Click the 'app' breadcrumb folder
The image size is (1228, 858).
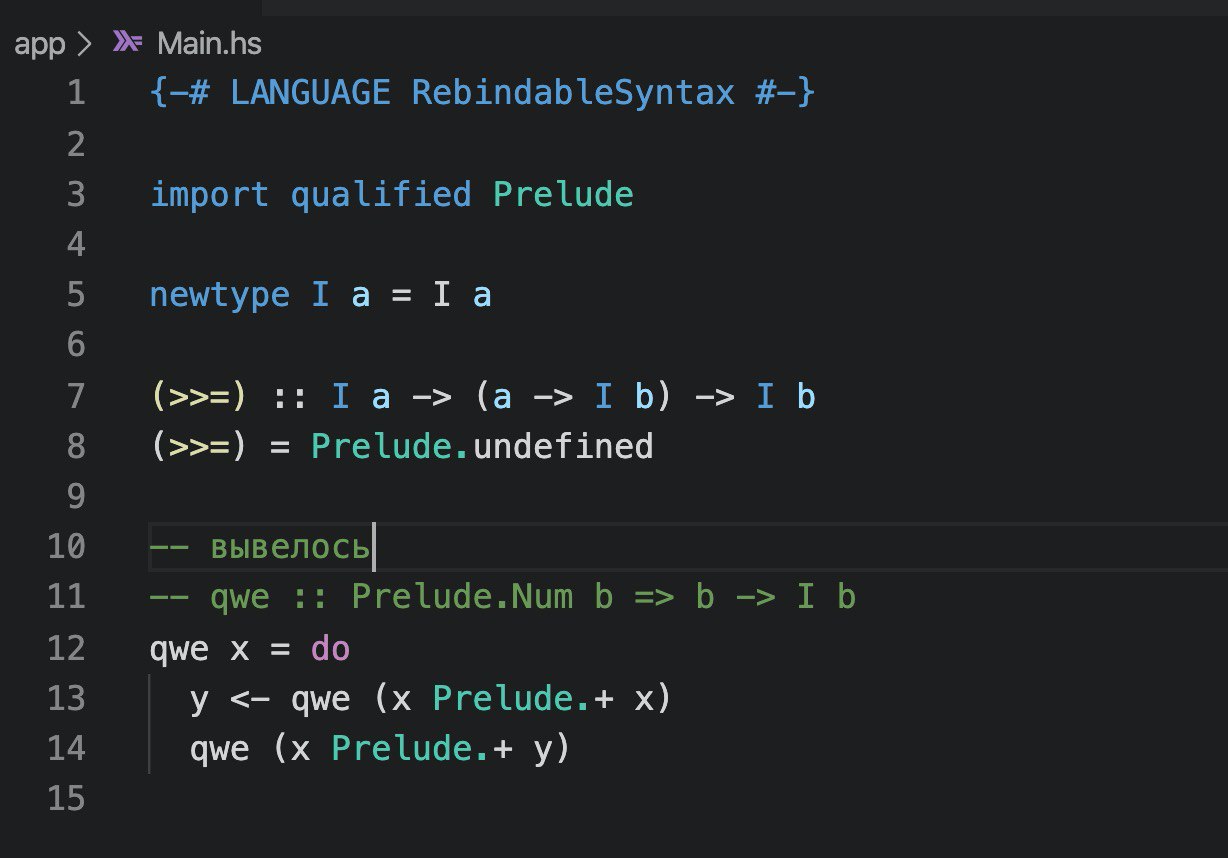39,44
